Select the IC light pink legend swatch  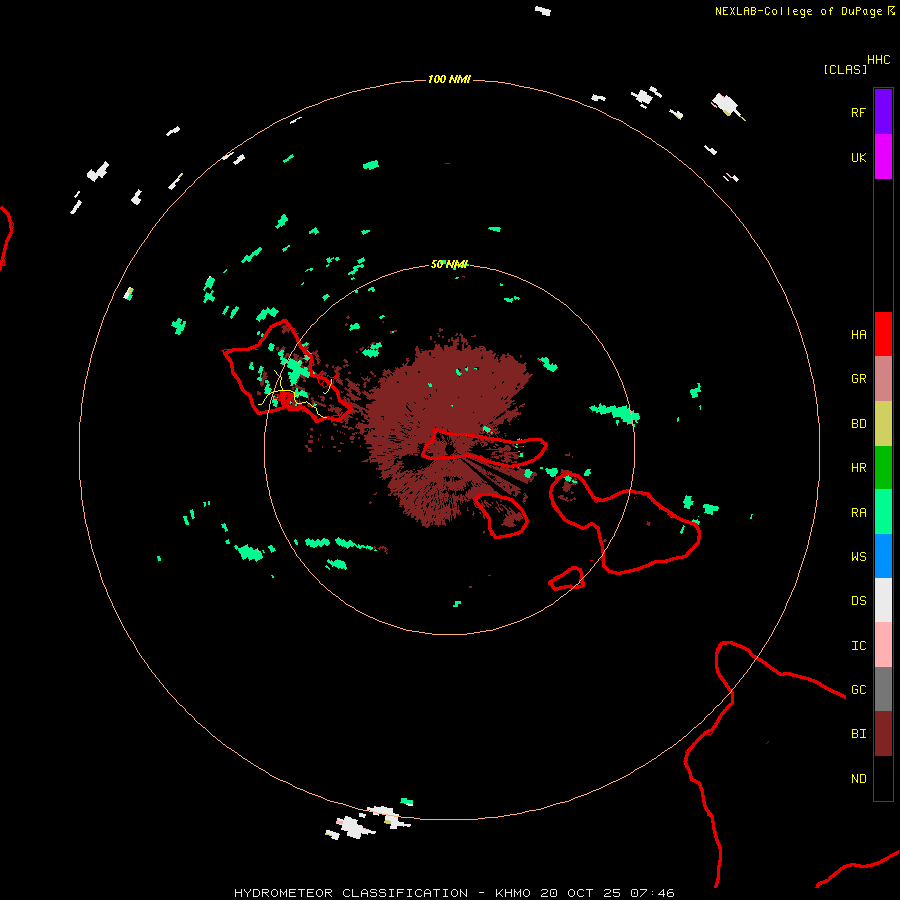point(883,645)
